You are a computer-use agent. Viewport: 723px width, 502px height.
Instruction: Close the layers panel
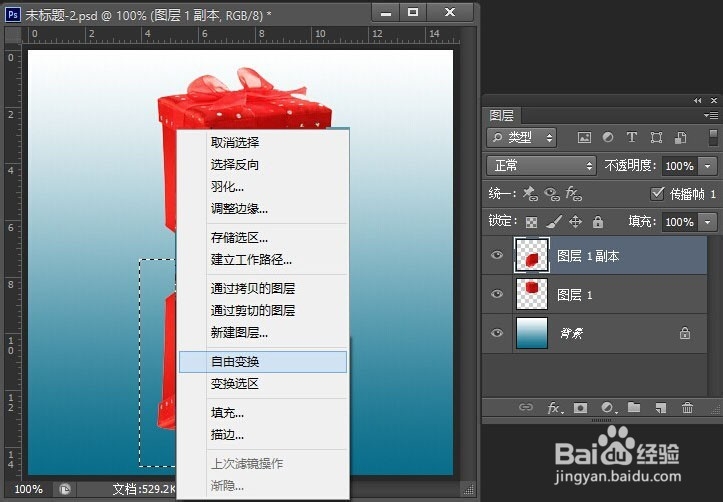(x=714, y=100)
